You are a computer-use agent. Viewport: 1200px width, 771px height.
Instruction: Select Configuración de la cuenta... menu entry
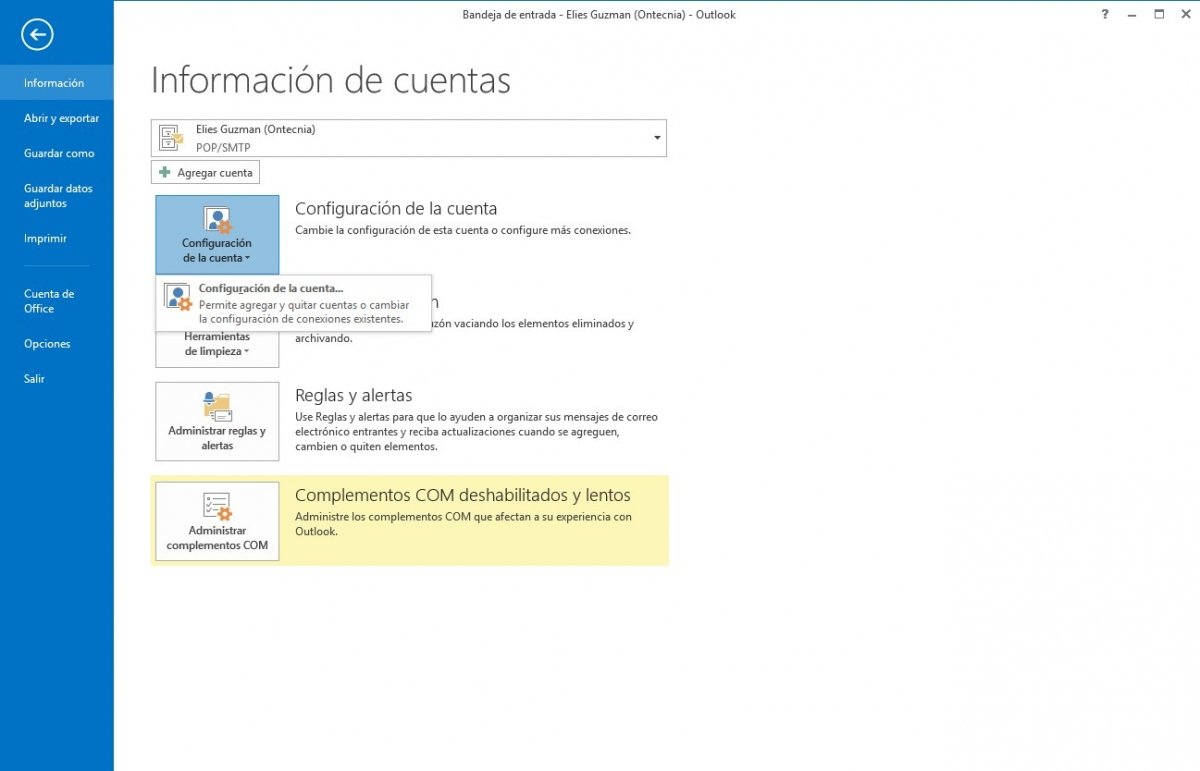[294, 303]
